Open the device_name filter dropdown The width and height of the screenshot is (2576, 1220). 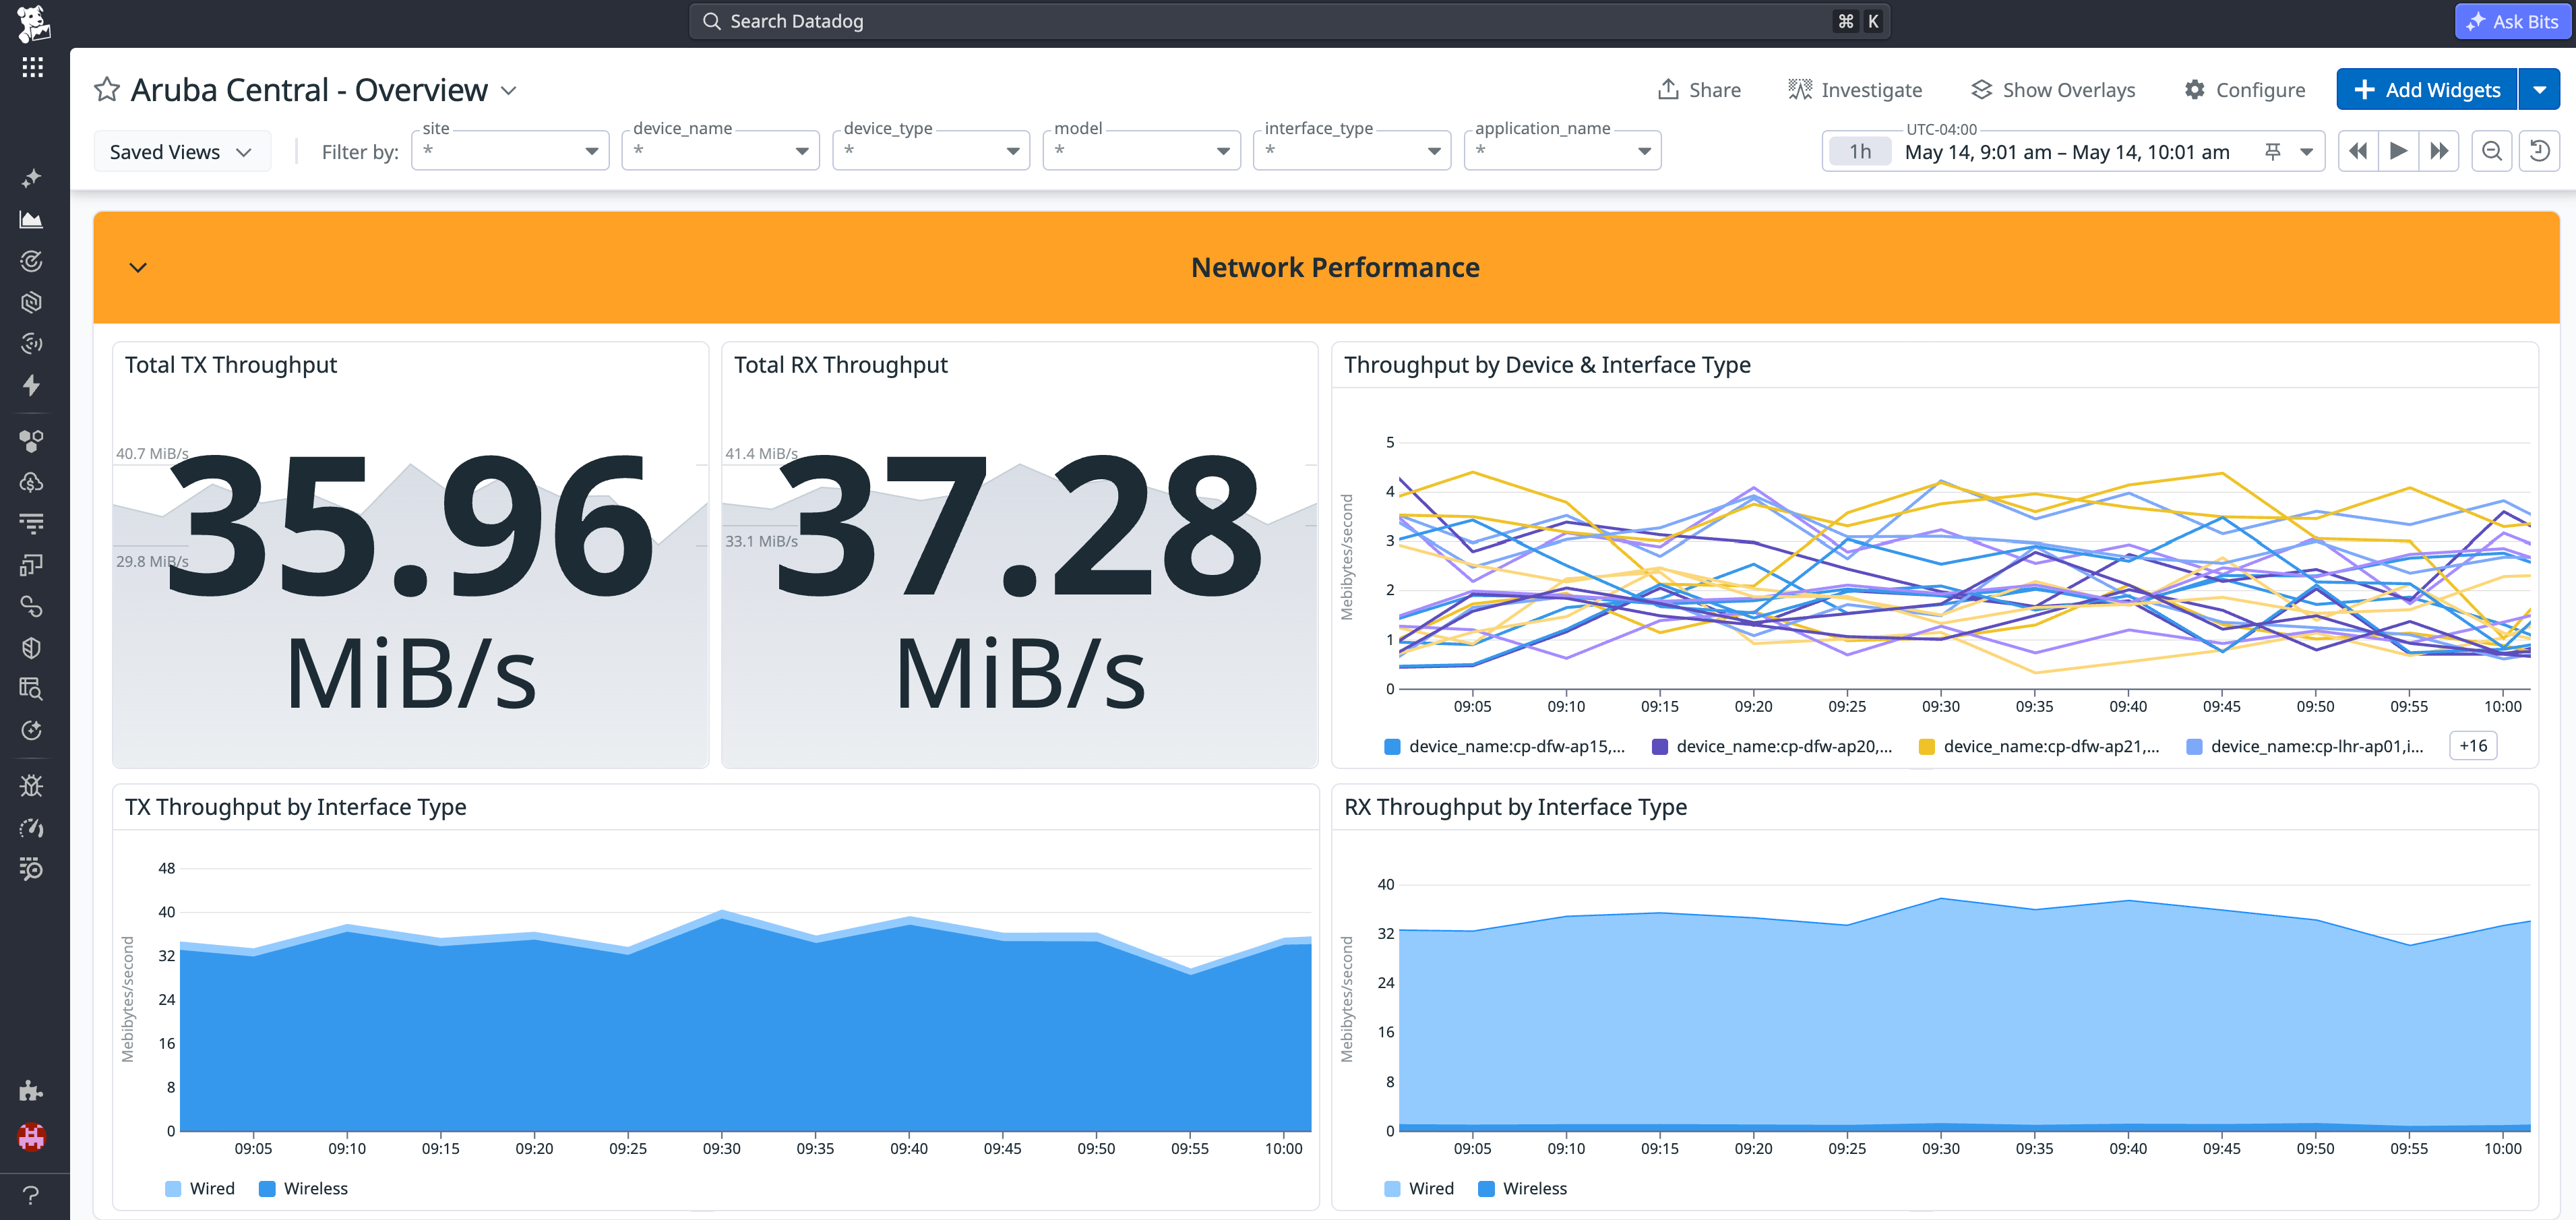click(x=720, y=151)
